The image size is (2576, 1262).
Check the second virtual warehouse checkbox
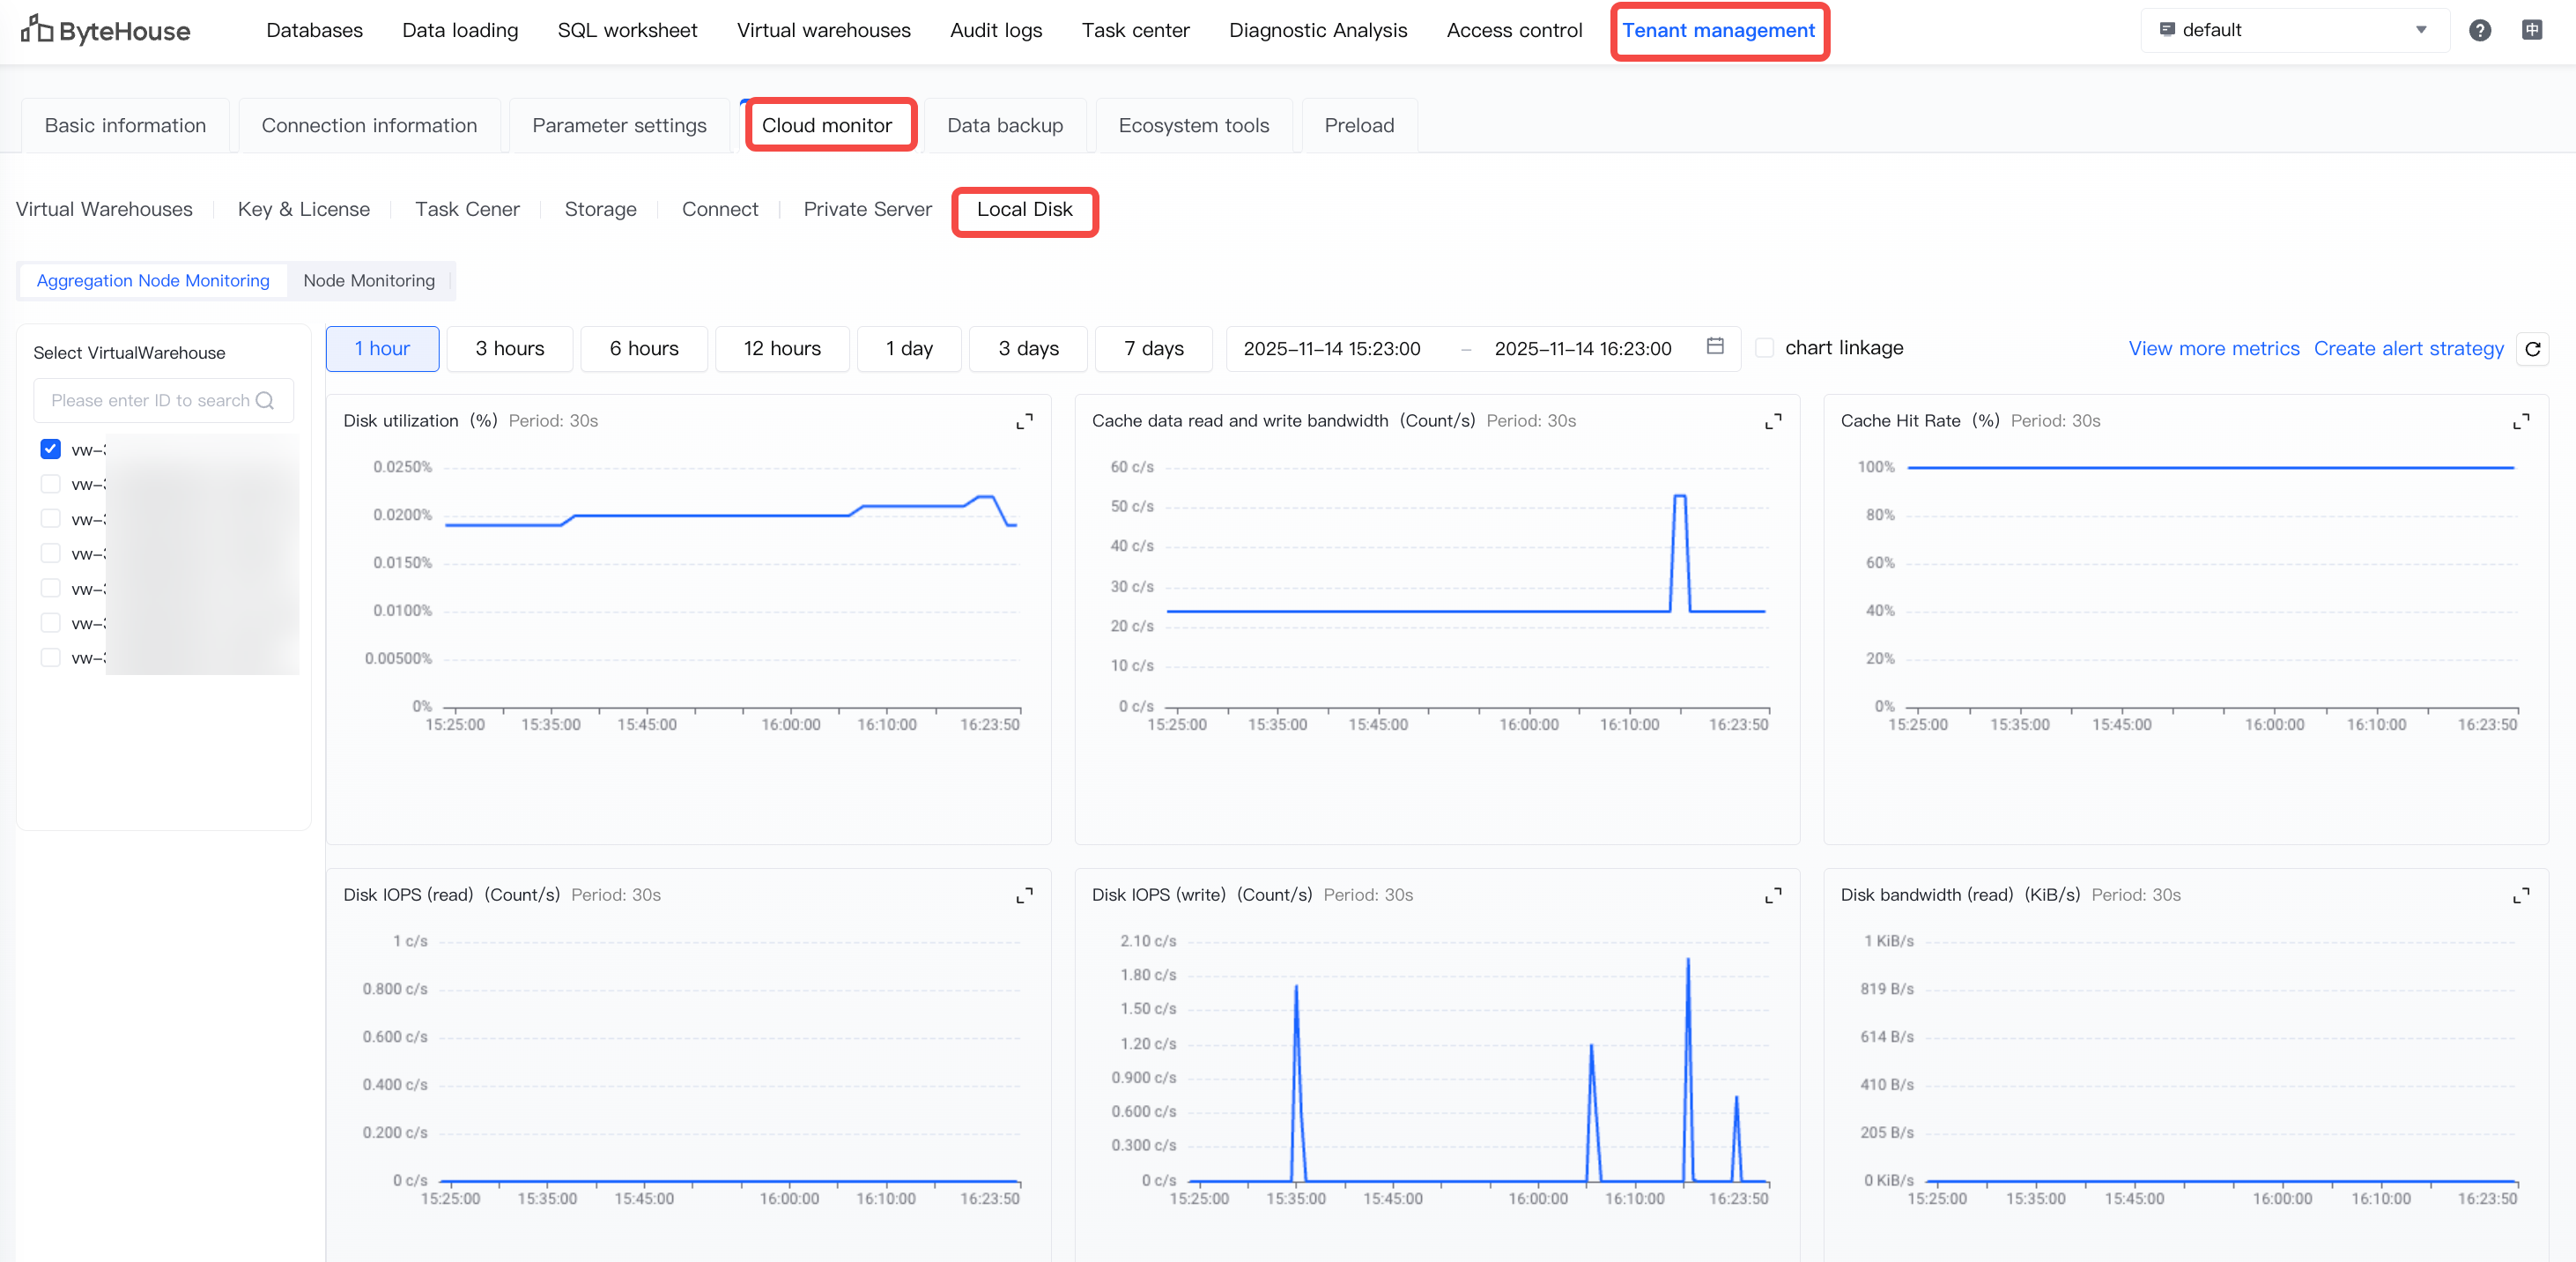(50, 484)
